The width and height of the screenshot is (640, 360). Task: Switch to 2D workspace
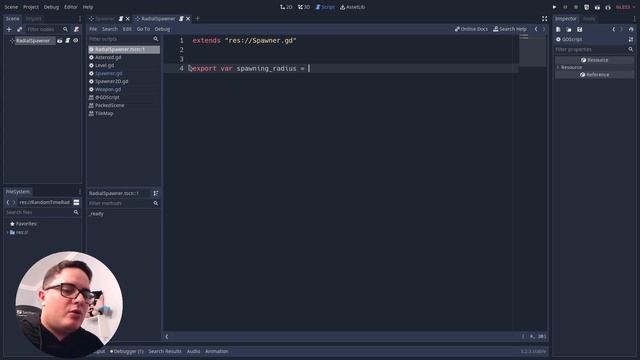click(x=286, y=7)
